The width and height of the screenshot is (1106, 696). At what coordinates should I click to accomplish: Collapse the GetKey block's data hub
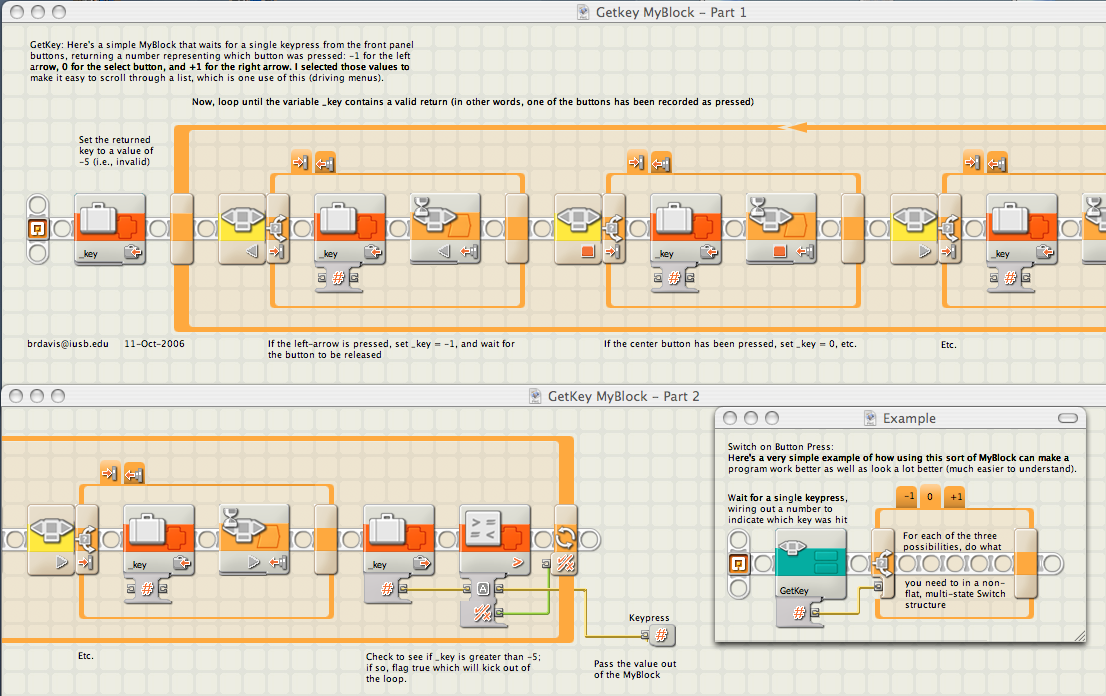pyautogui.click(x=800, y=613)
